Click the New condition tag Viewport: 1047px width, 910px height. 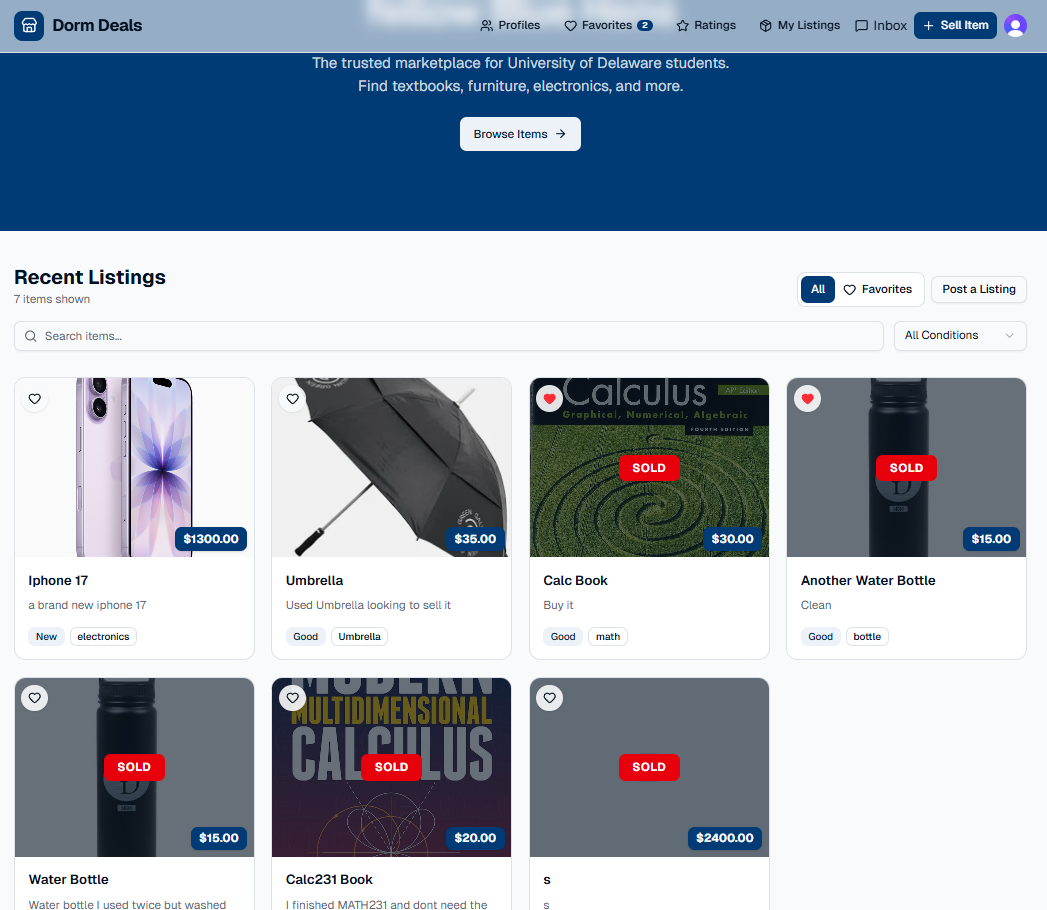47,636
